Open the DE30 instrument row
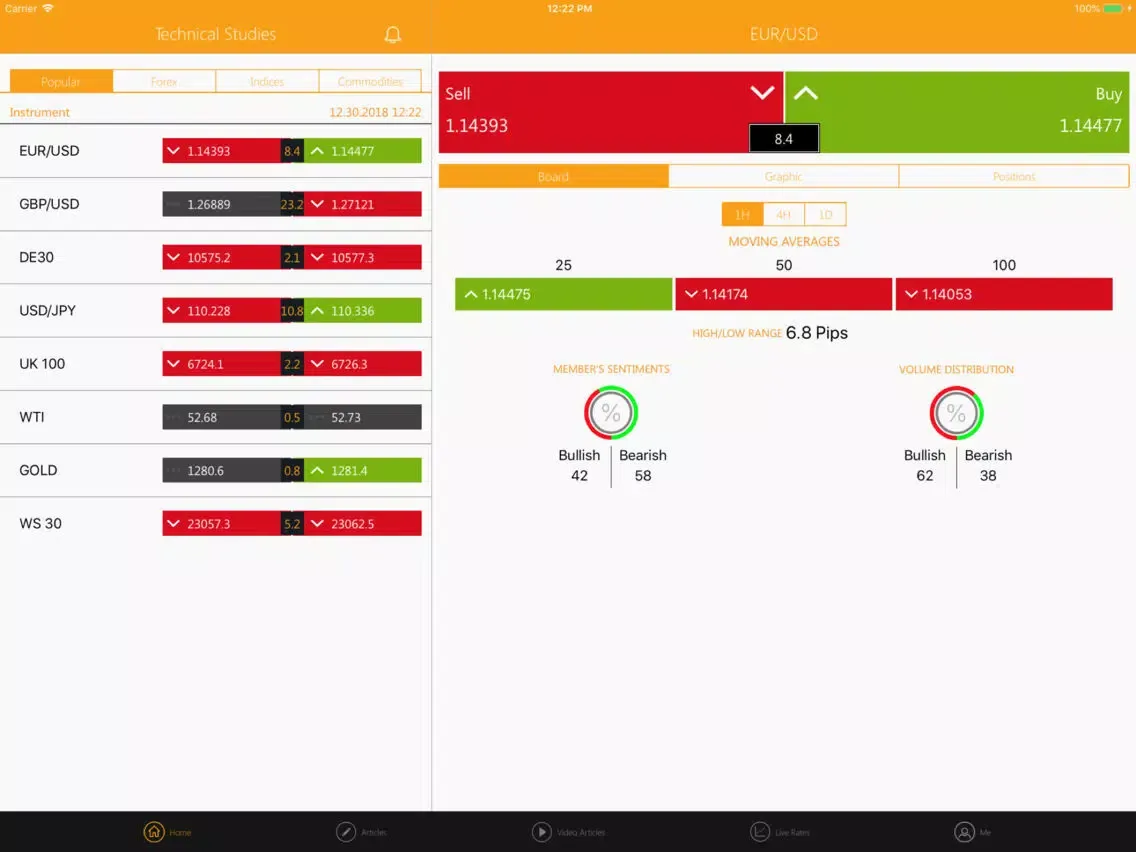 216,257
